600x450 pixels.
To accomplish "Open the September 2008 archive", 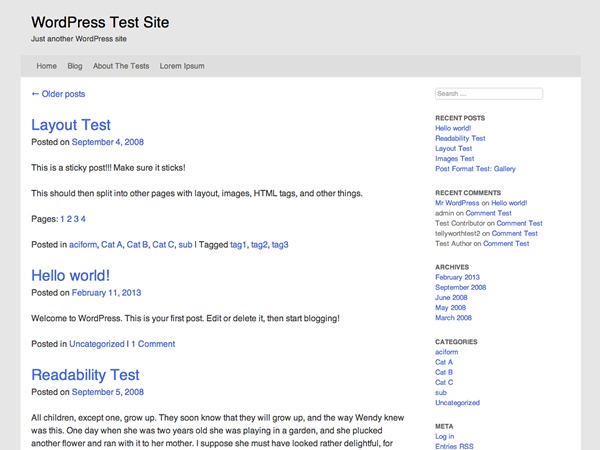I will tap(460, 287).
